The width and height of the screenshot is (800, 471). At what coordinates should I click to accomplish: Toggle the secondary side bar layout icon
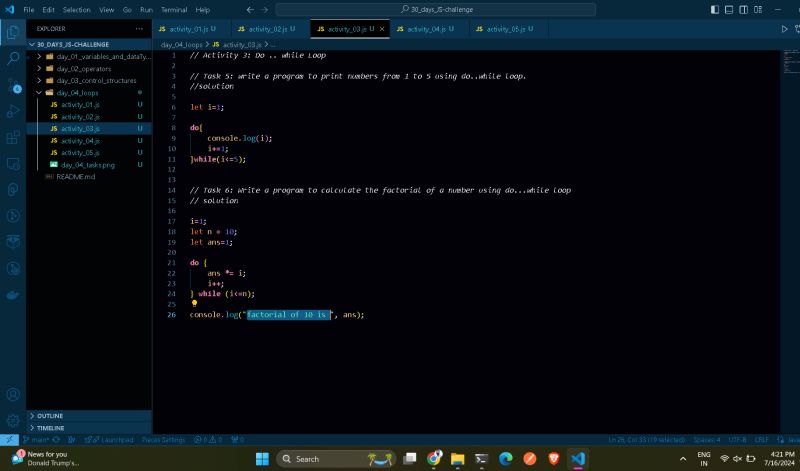[743, 10]
